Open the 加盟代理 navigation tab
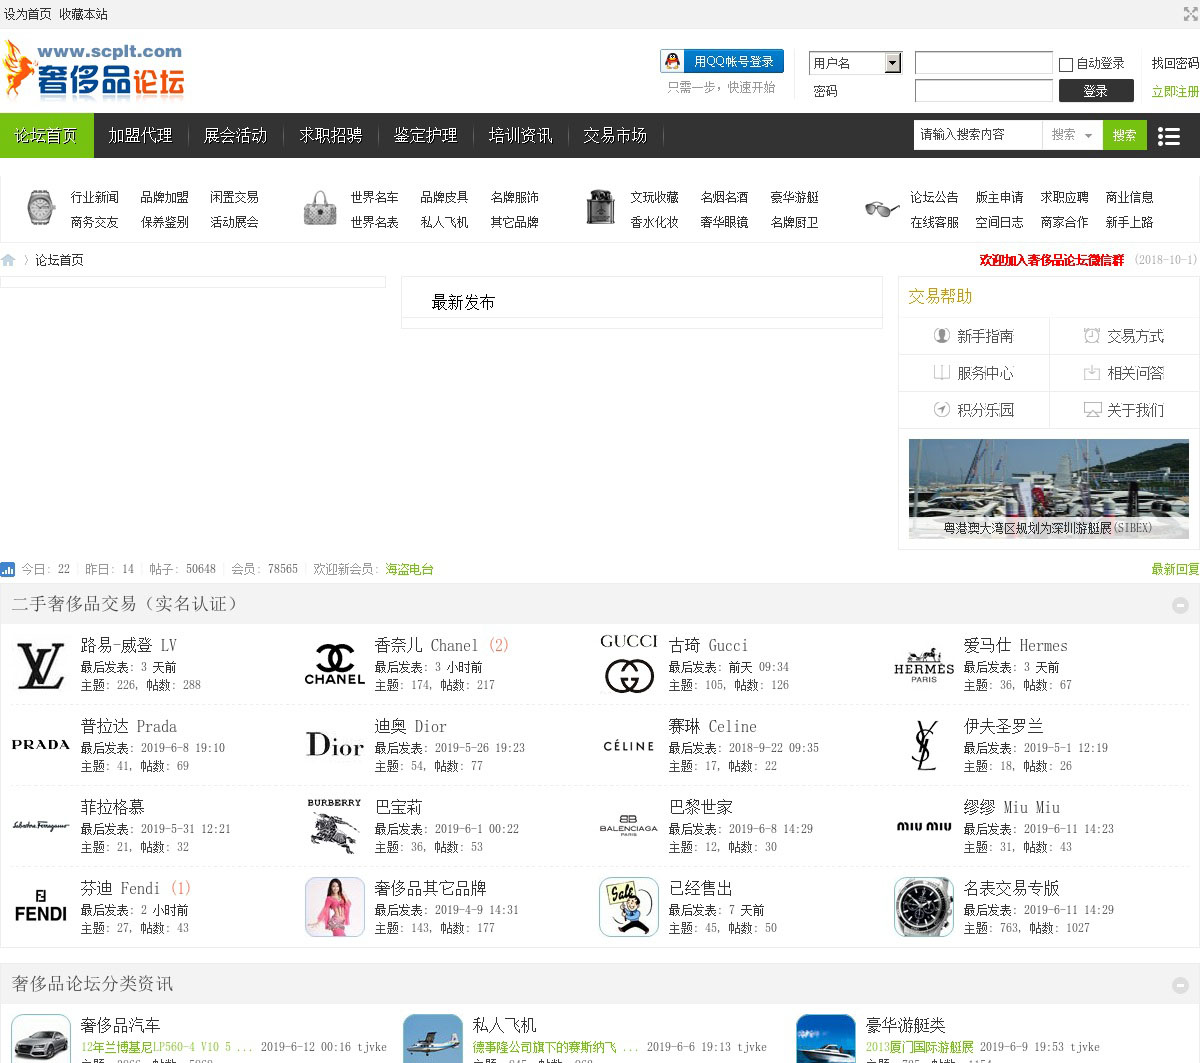Viewport: 1200px width, 1063px height. click(140, 136)
